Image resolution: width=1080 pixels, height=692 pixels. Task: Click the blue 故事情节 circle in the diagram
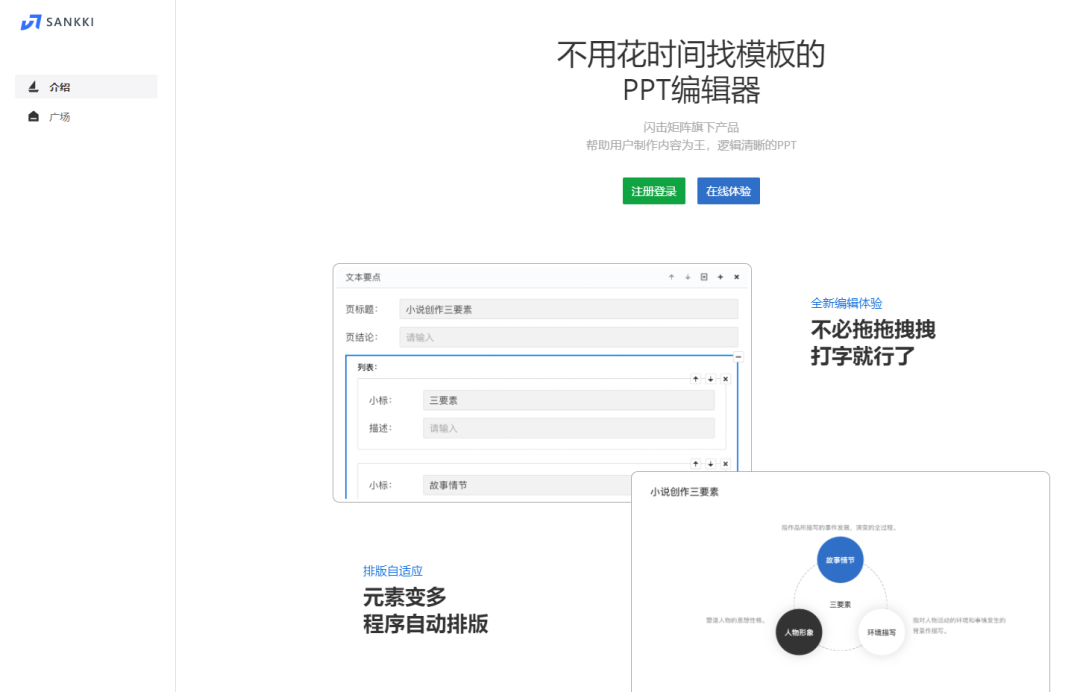coord(839,561)
